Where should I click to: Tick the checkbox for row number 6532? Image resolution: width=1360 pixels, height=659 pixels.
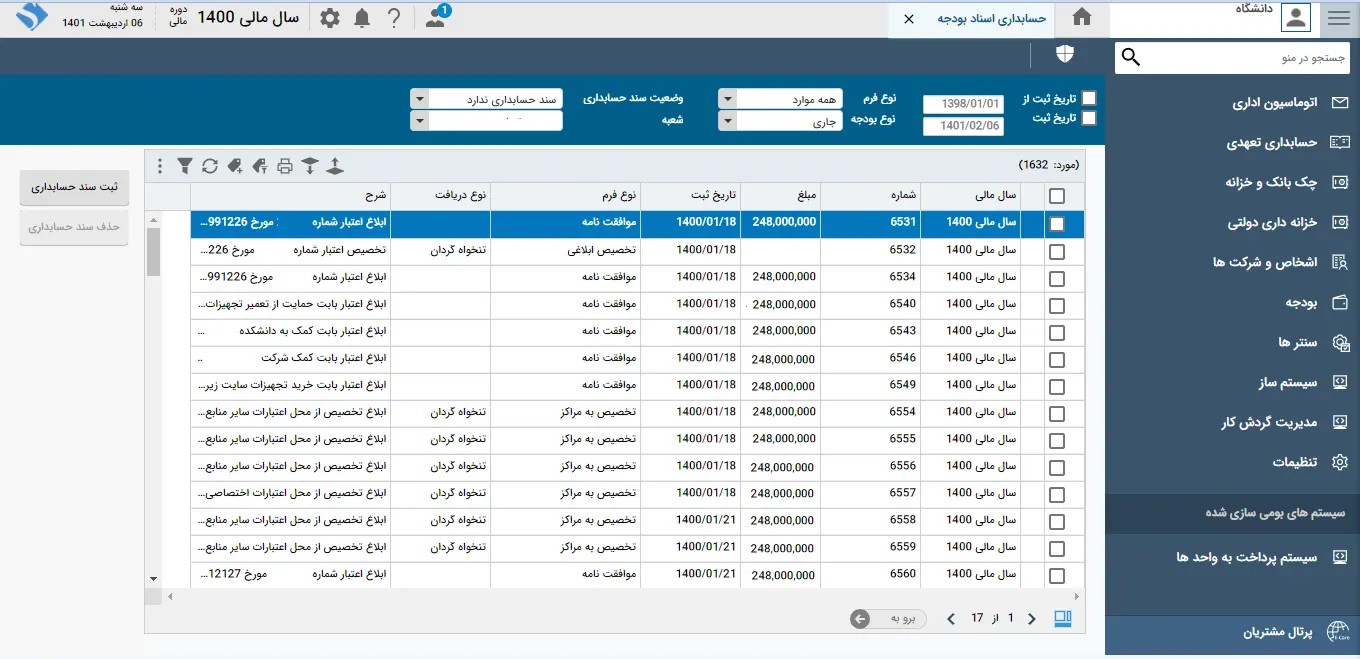click(1056, 251)
